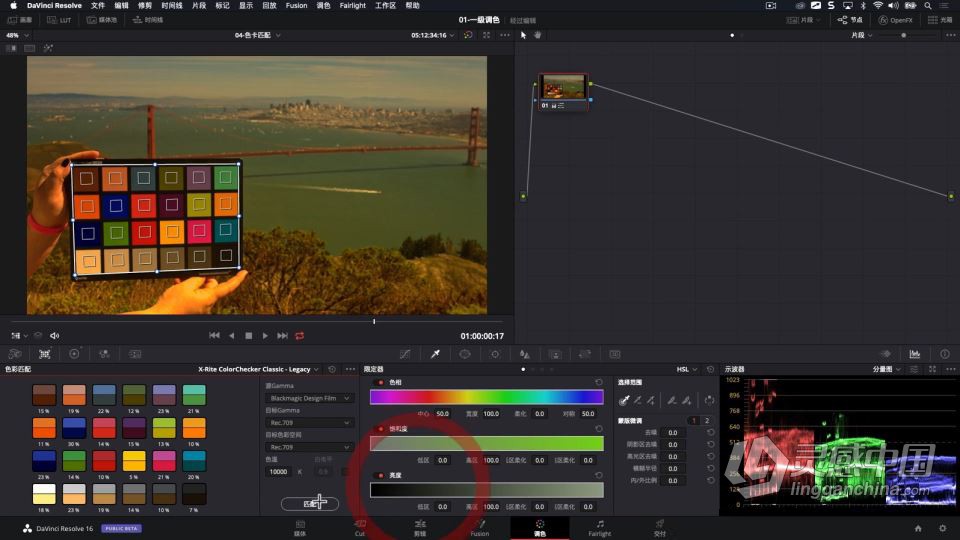Click the Match button in Color Match
The image size is (960, 540).
point(310,504)
